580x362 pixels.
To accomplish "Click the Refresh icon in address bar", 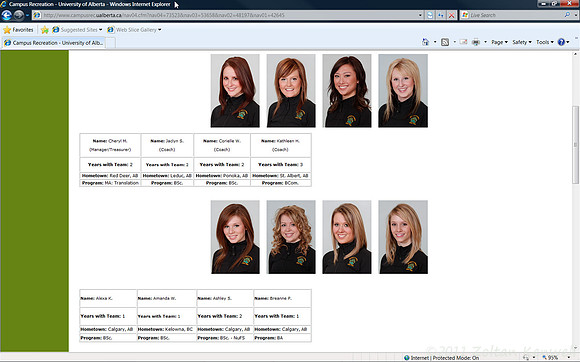I will click(441, 15).
